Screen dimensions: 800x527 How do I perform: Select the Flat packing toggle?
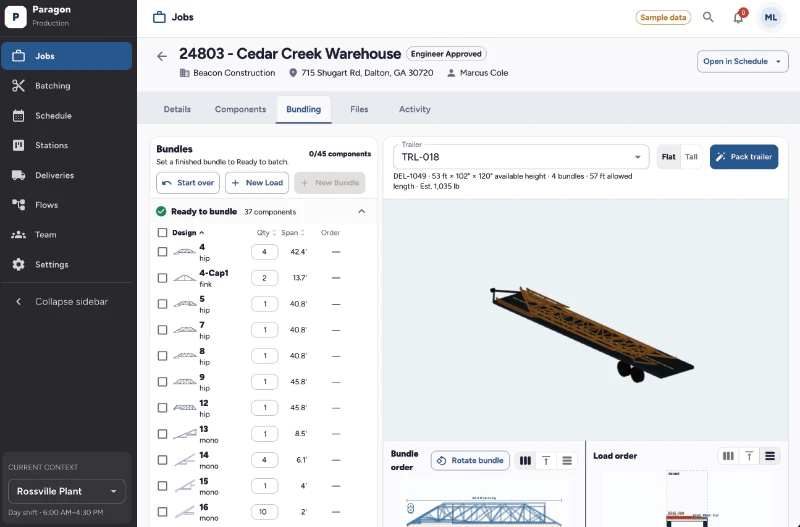point(668,157)
